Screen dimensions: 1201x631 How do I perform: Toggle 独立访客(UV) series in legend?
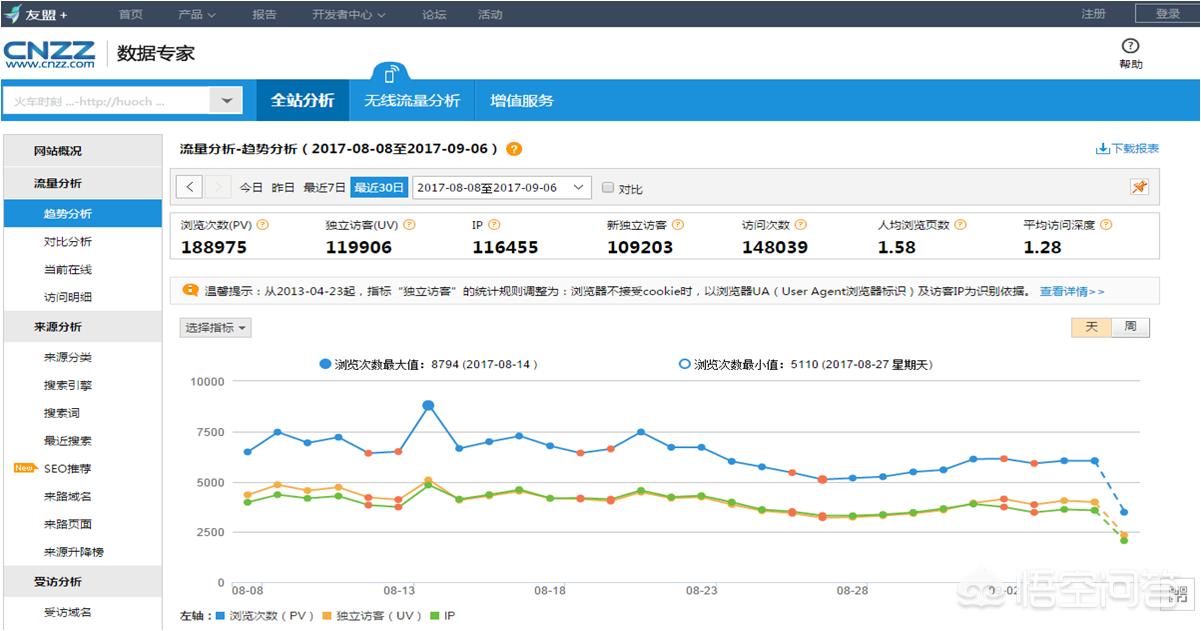(372, 617)
